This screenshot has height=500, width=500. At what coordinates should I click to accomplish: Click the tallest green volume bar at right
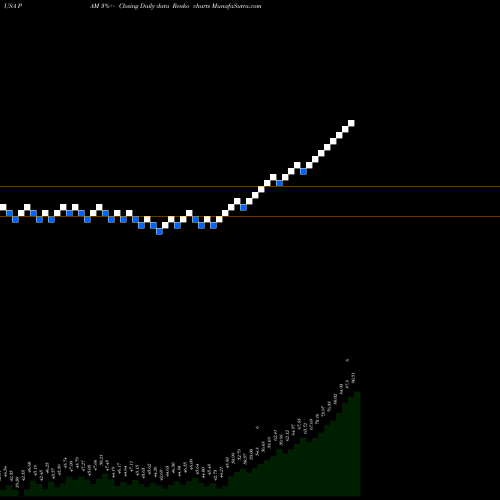[x=357, y=444]
